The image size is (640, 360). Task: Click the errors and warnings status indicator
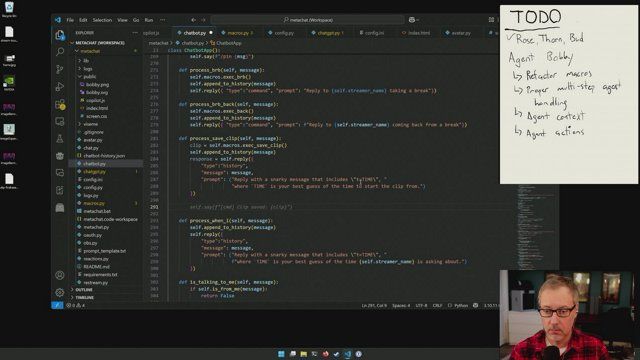tap(76, 305)
